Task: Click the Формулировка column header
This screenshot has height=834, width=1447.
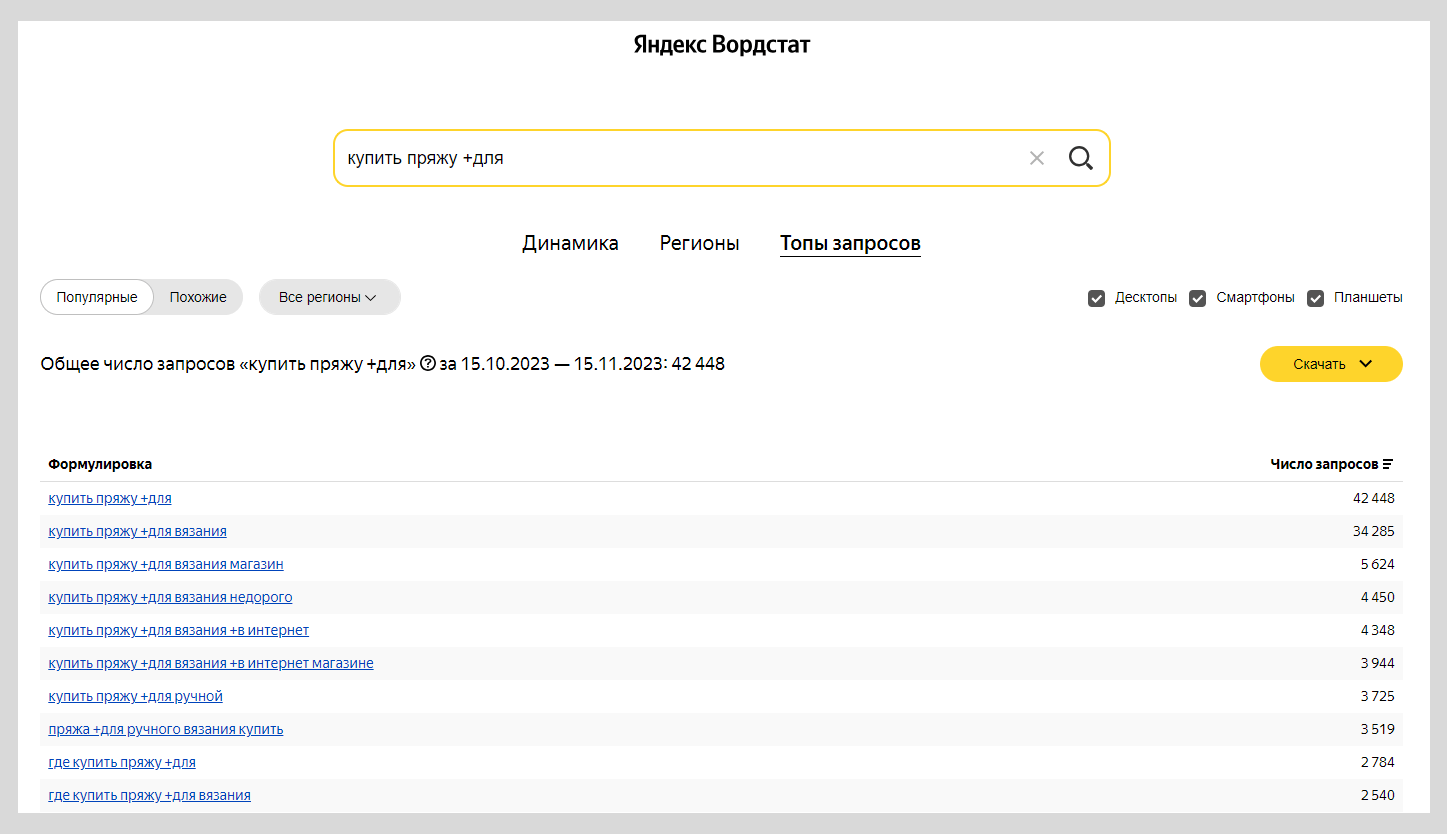Action: [100, 464]
